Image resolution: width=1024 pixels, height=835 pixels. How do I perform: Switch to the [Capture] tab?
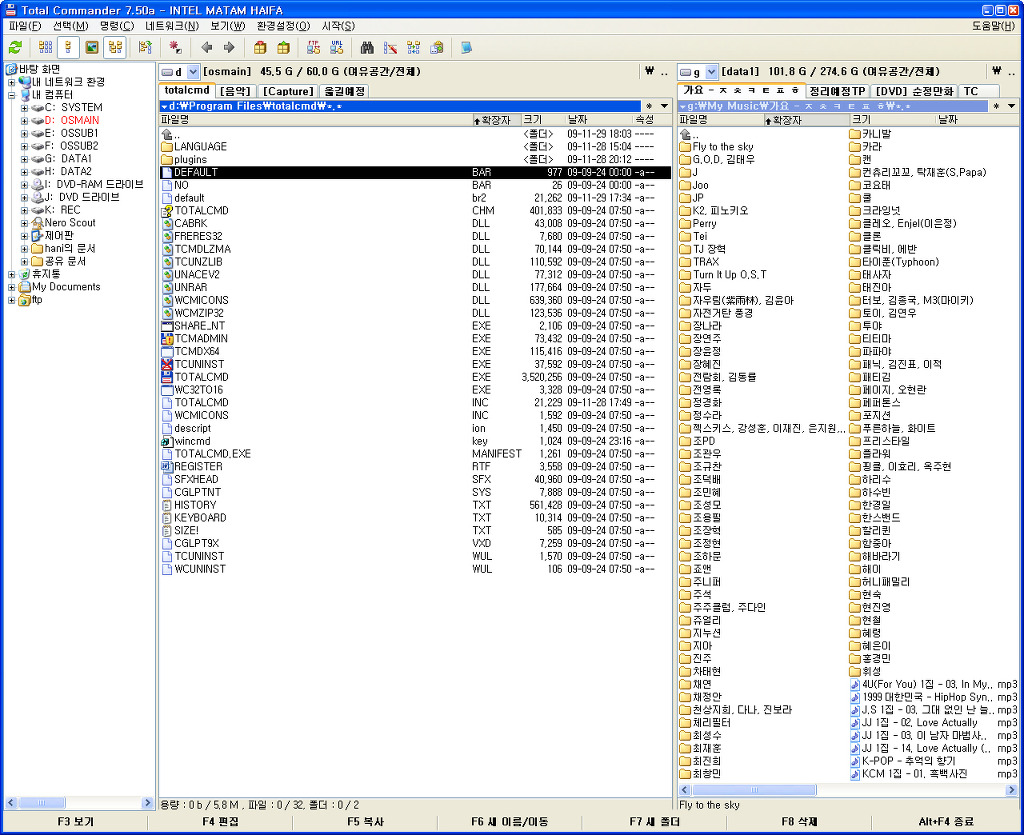click(x=289, y=91)
